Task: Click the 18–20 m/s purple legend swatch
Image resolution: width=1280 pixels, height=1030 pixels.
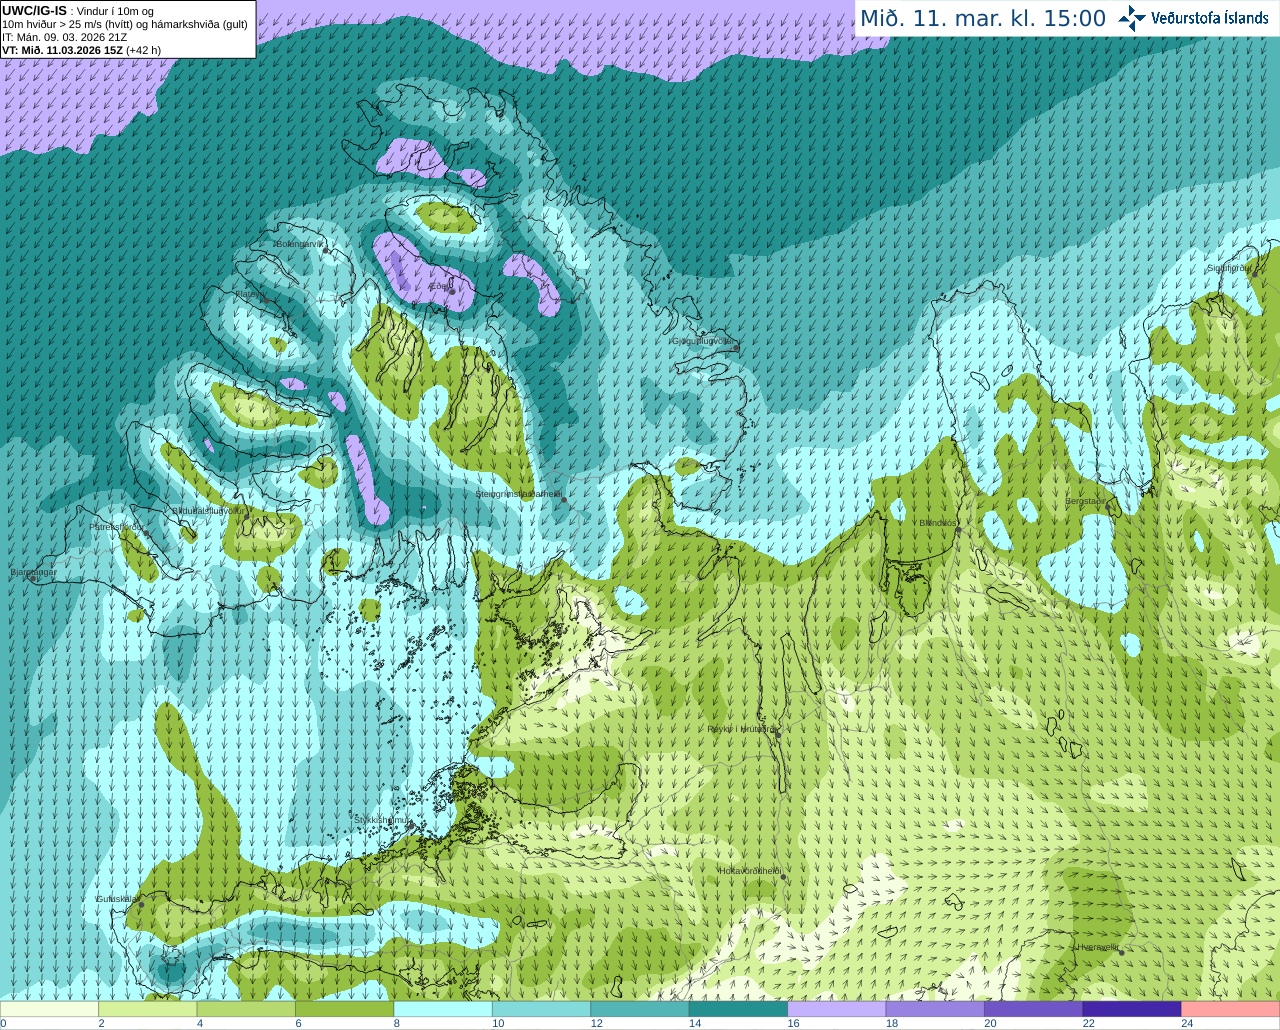Action: (x=935, y=1009)
